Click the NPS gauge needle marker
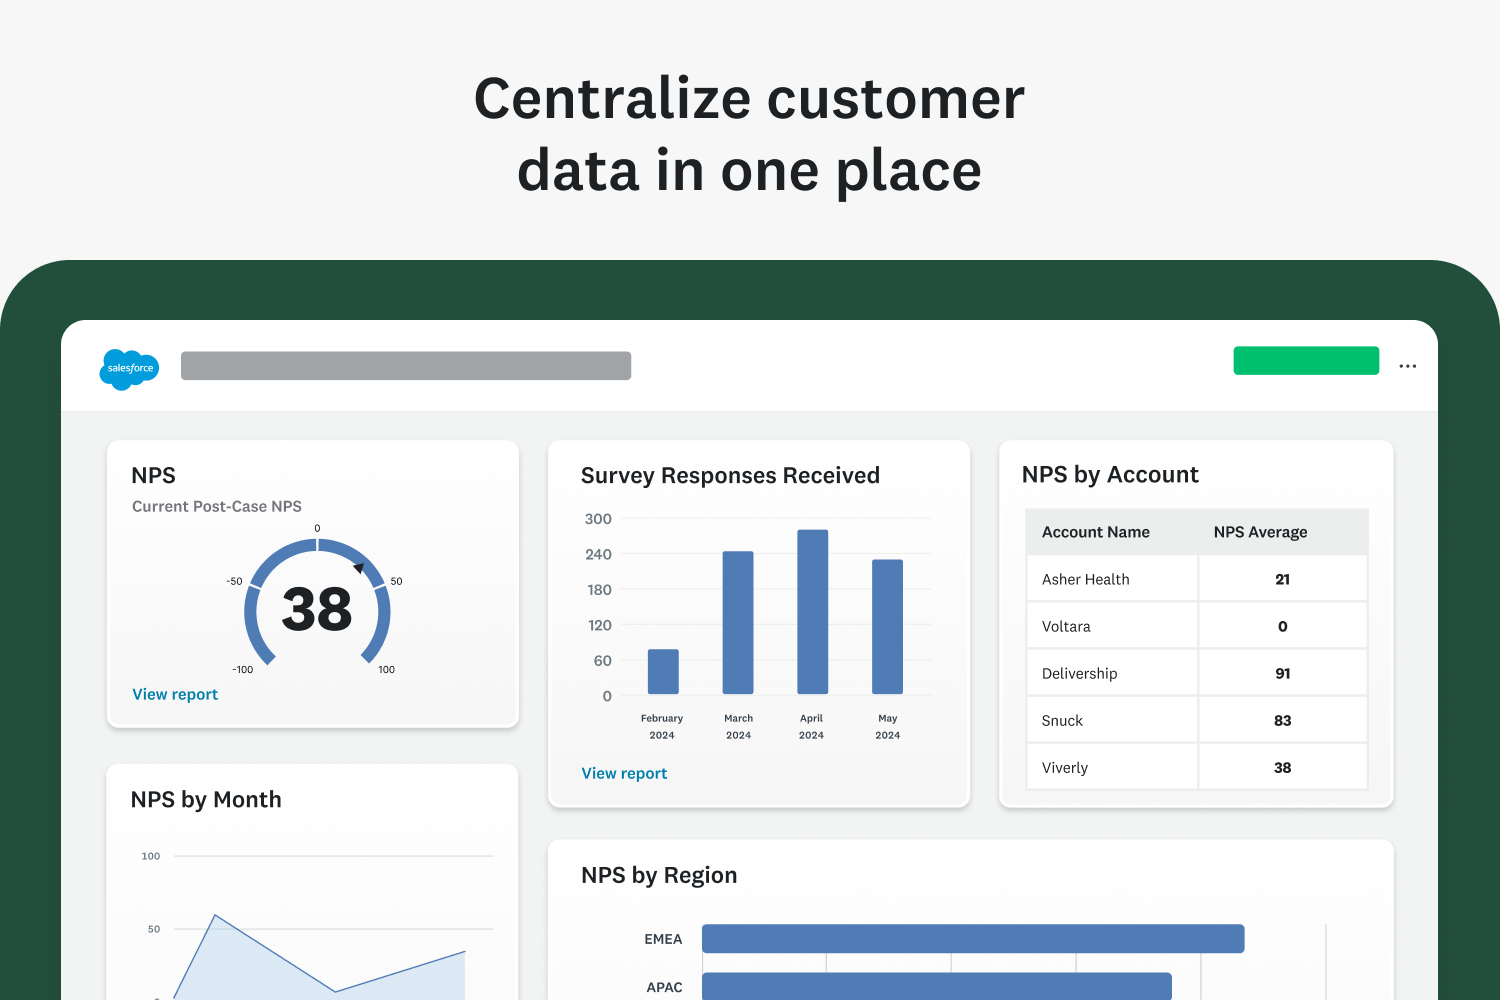 point(359,568)
